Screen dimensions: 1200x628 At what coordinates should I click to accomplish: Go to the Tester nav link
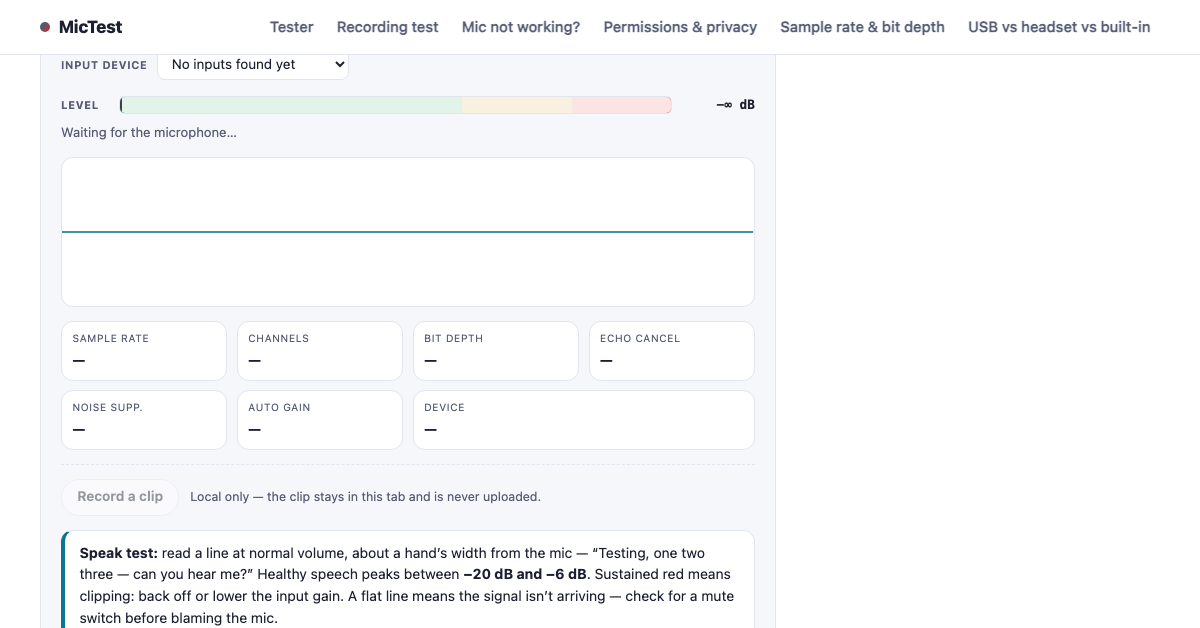pyautogui.click(x=292, y=27)
